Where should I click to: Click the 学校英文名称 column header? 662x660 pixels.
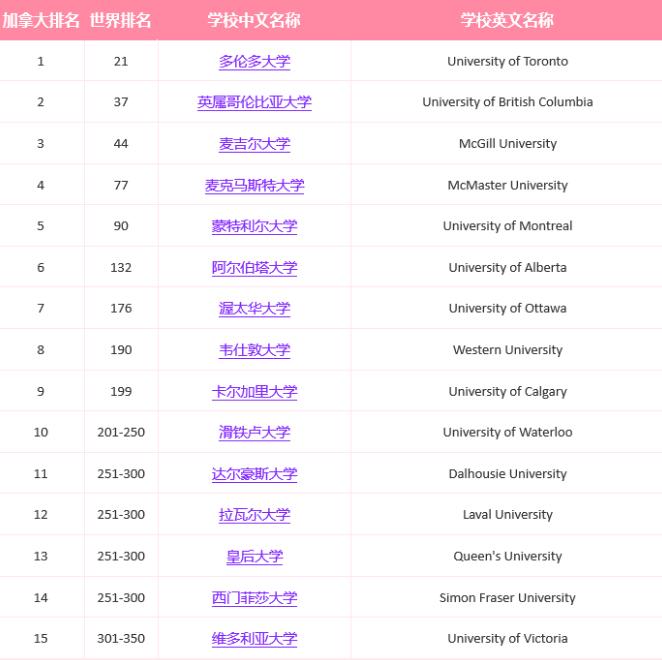click(x=507, y=20)
